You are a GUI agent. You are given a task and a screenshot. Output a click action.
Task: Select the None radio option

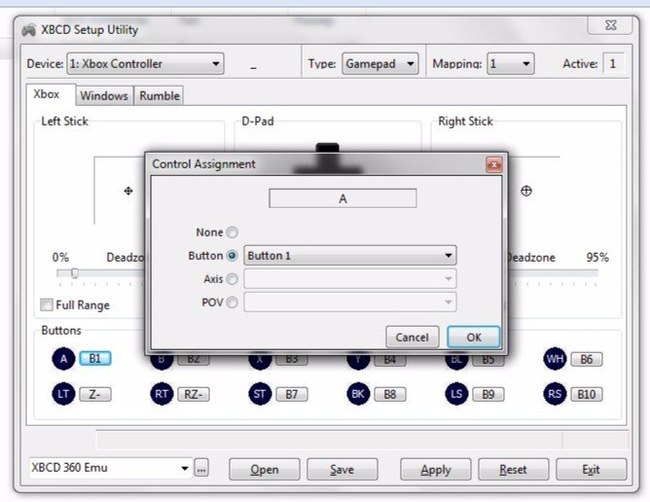tap(233, 232)
